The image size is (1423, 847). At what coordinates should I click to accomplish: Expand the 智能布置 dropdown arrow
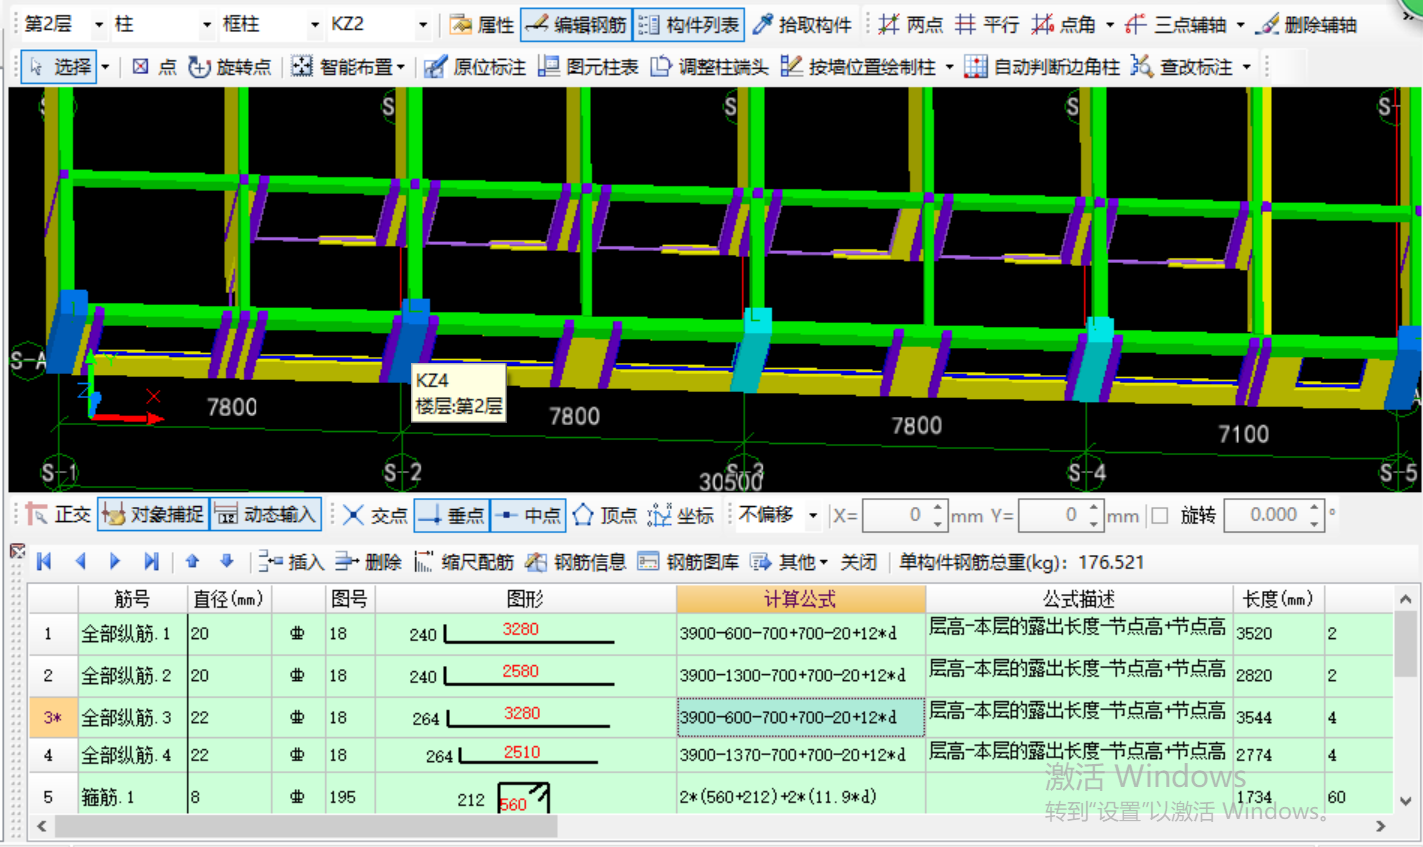pyautogui.click(x=400, y=67)
